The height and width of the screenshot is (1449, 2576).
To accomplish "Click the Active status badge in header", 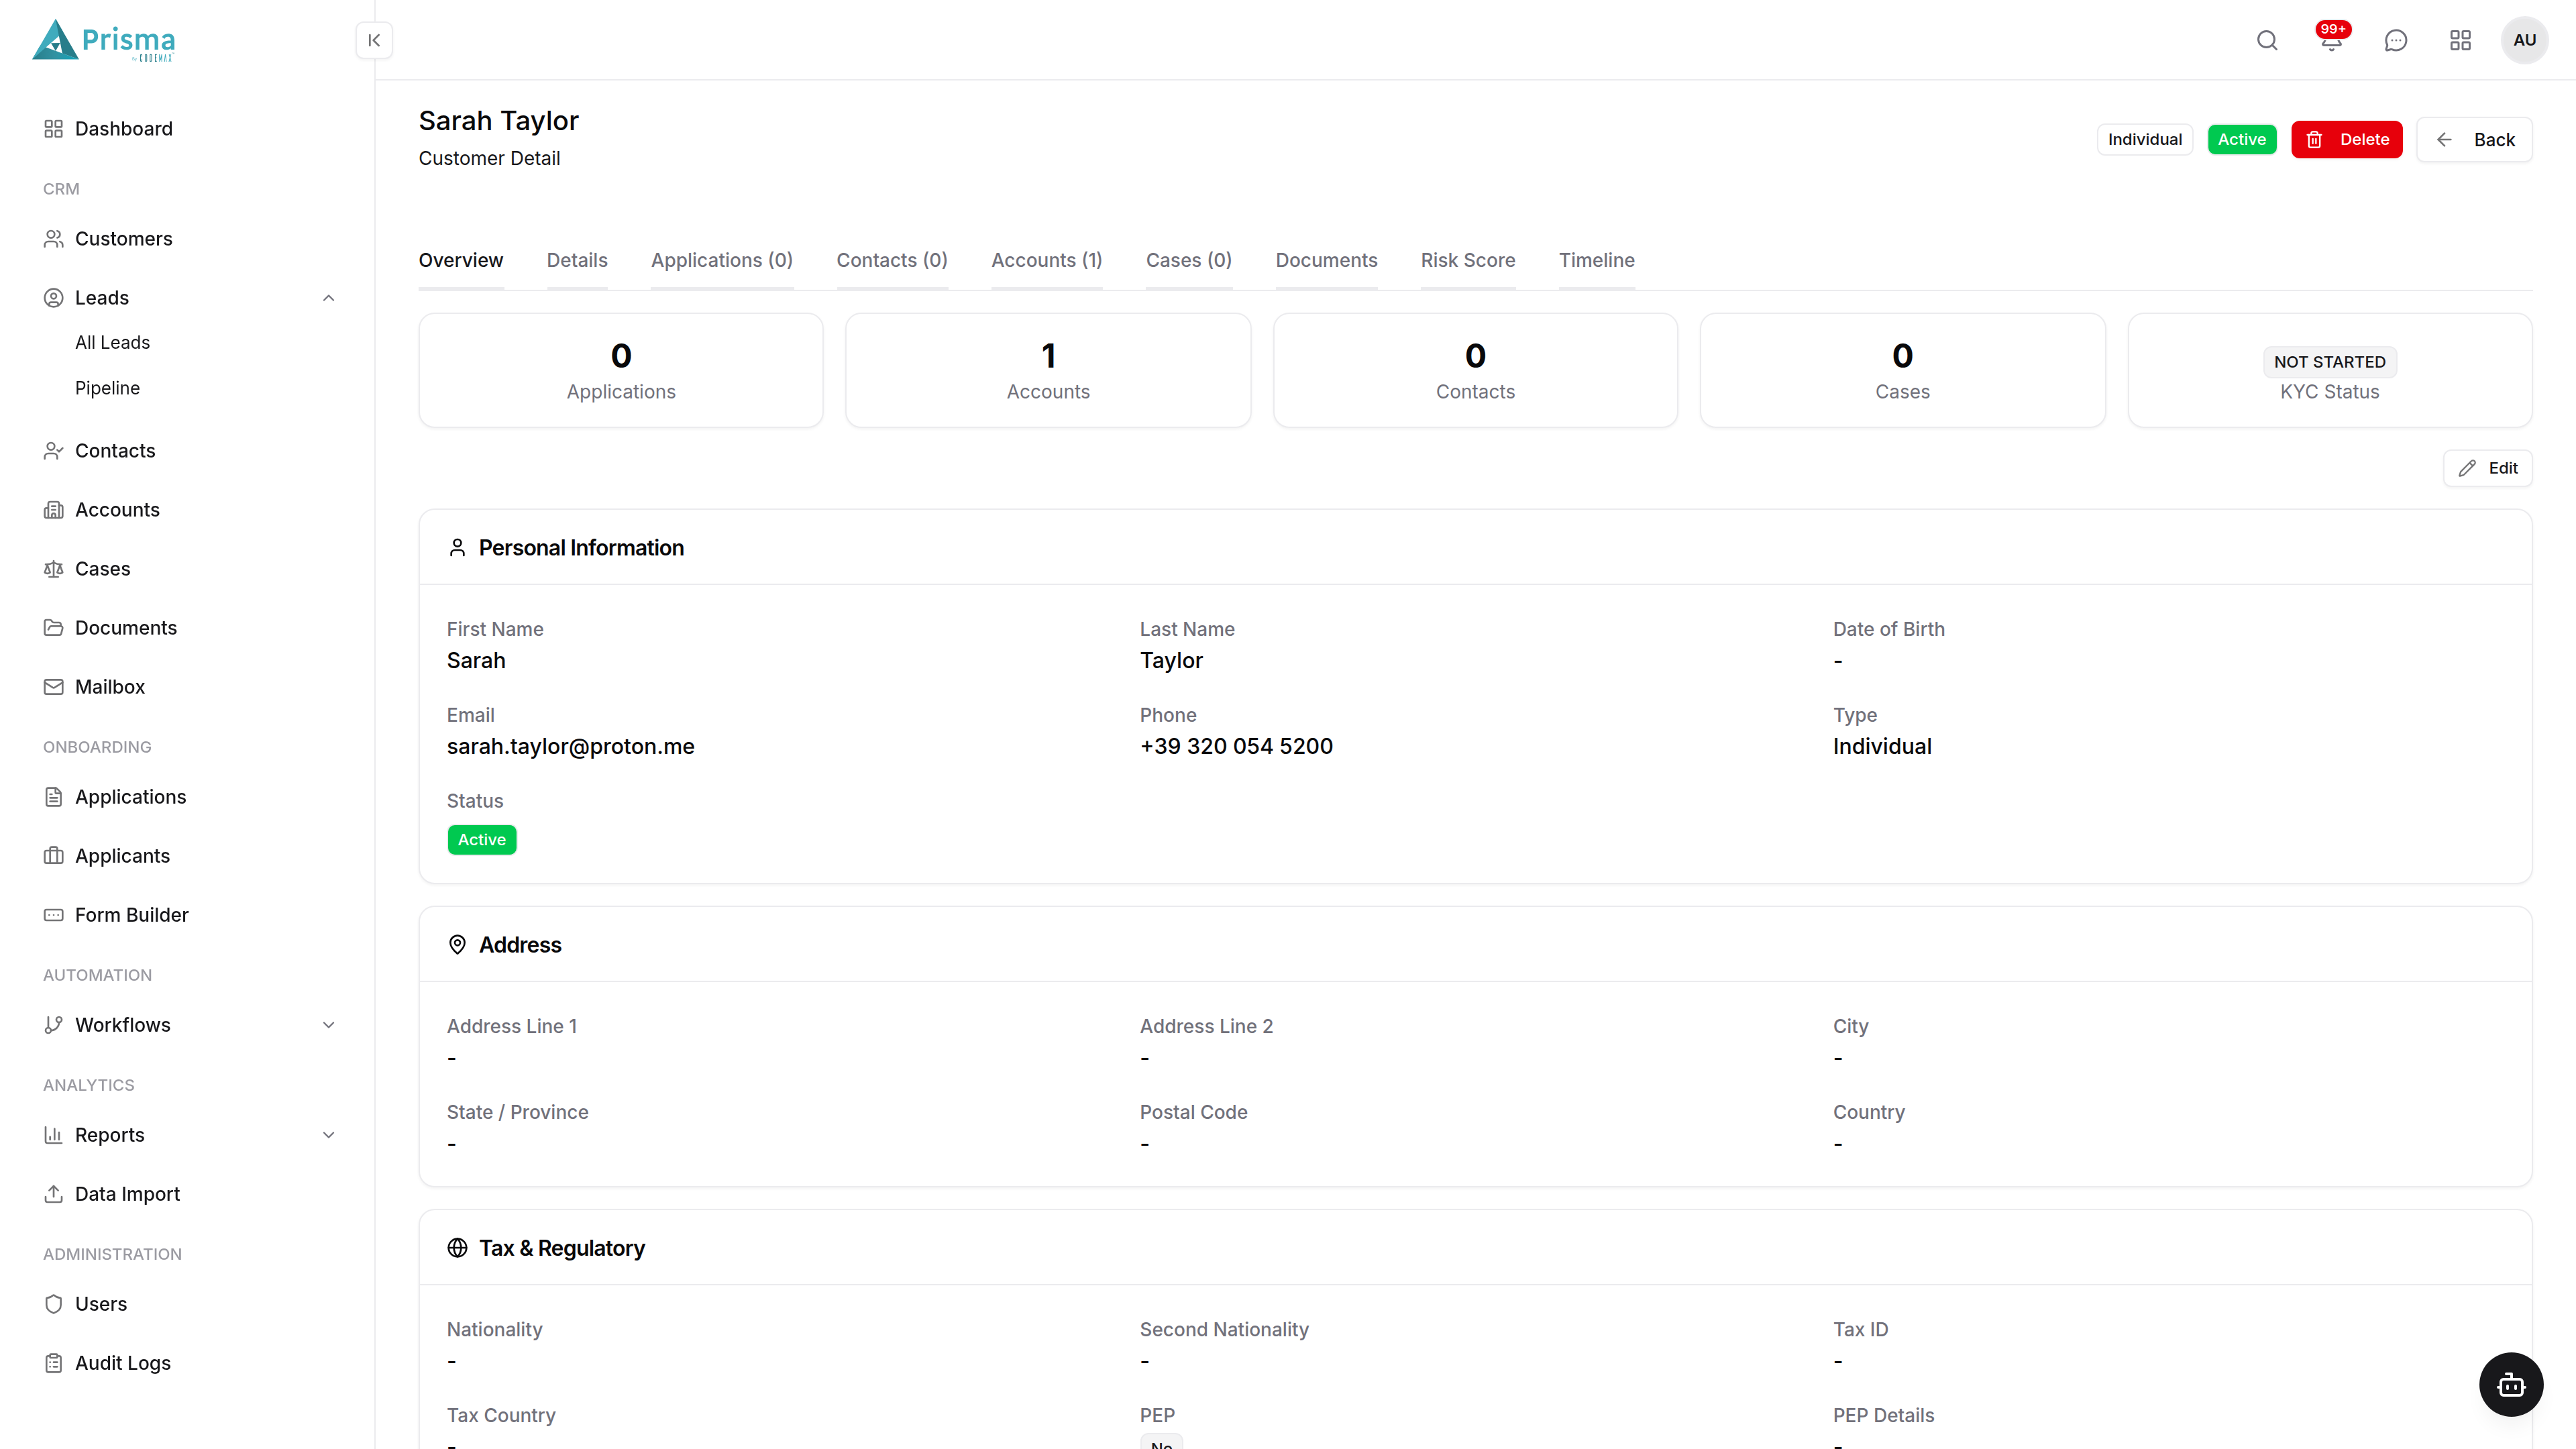I will [2242, 140].
